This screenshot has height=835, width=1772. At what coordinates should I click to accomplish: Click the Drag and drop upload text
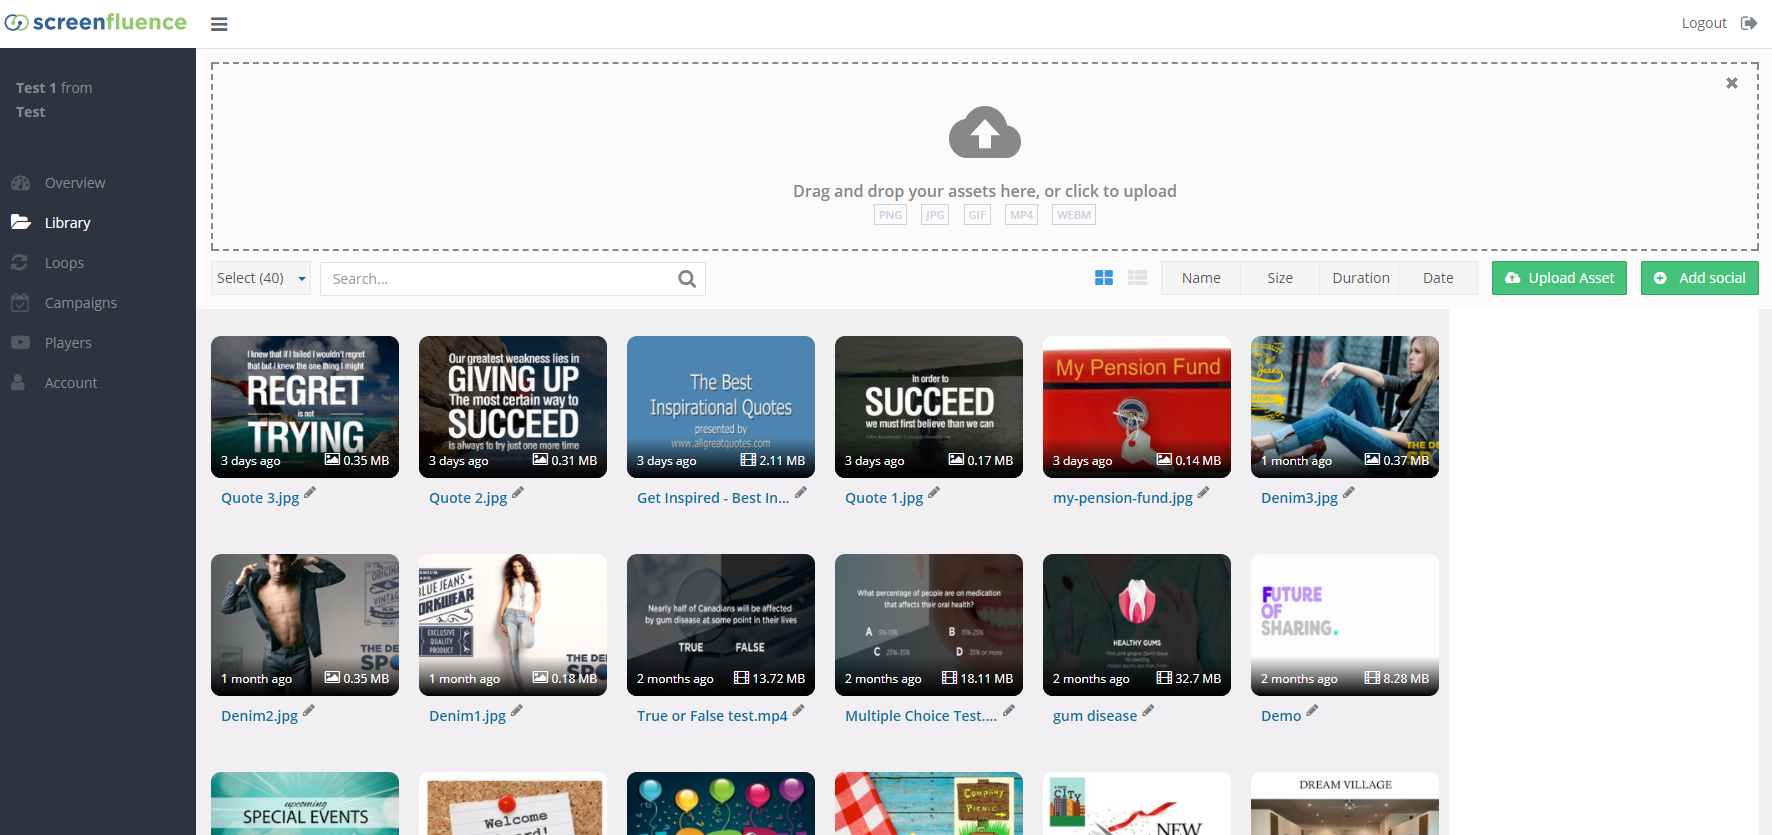985,191
